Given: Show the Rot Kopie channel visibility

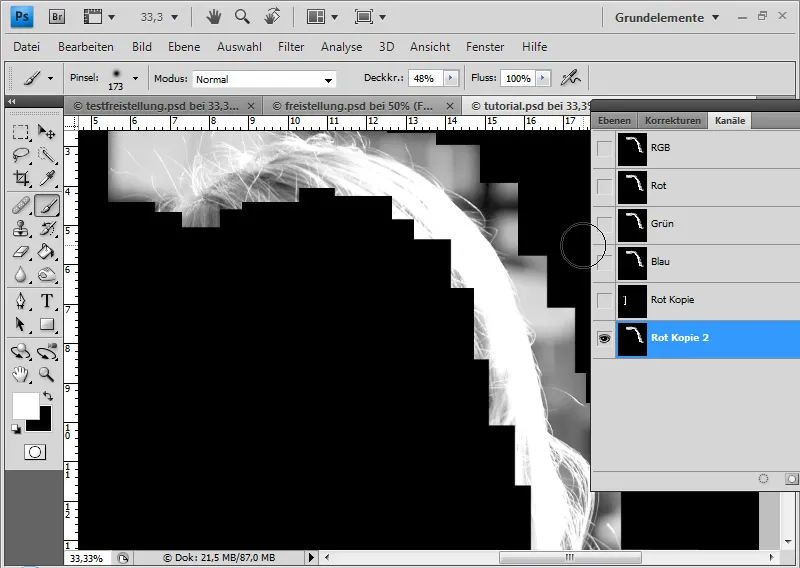Looking at the screenshot, I should click(604, 300).
